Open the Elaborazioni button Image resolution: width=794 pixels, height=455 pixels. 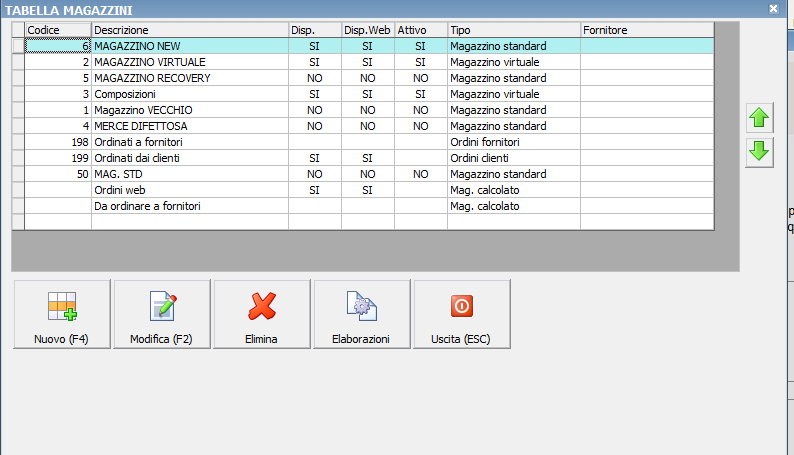[x=362, y=314]
